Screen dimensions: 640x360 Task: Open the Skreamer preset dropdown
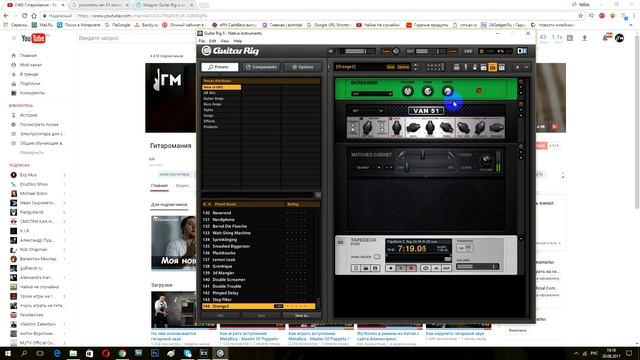[x=371, y=94]
